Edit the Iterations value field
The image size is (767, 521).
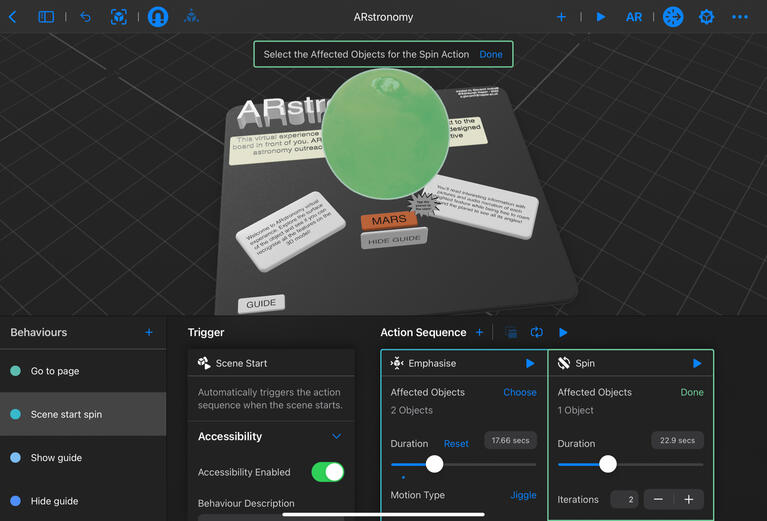[x=624, y=499]
